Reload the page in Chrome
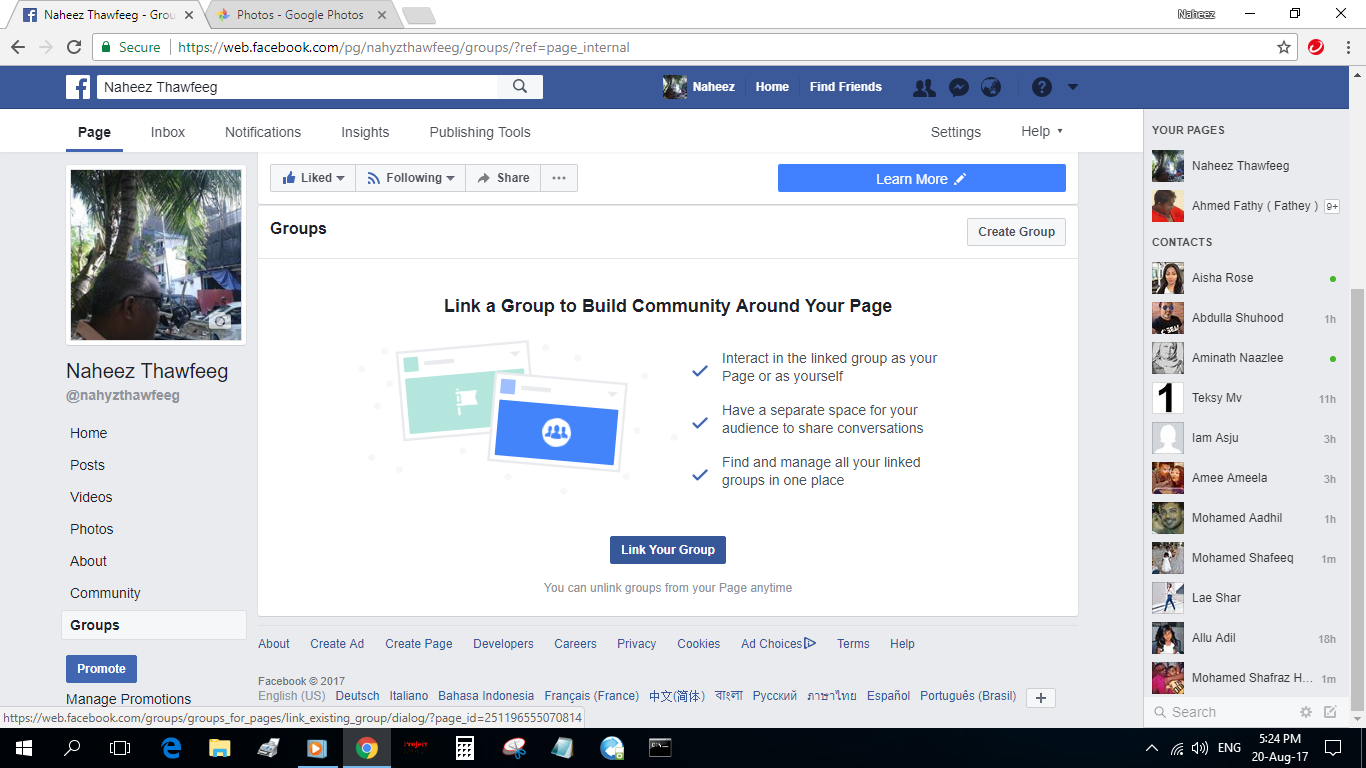The width and height of the screenshot is (1366, 768). pyautogui.click(x=74, y=47)
